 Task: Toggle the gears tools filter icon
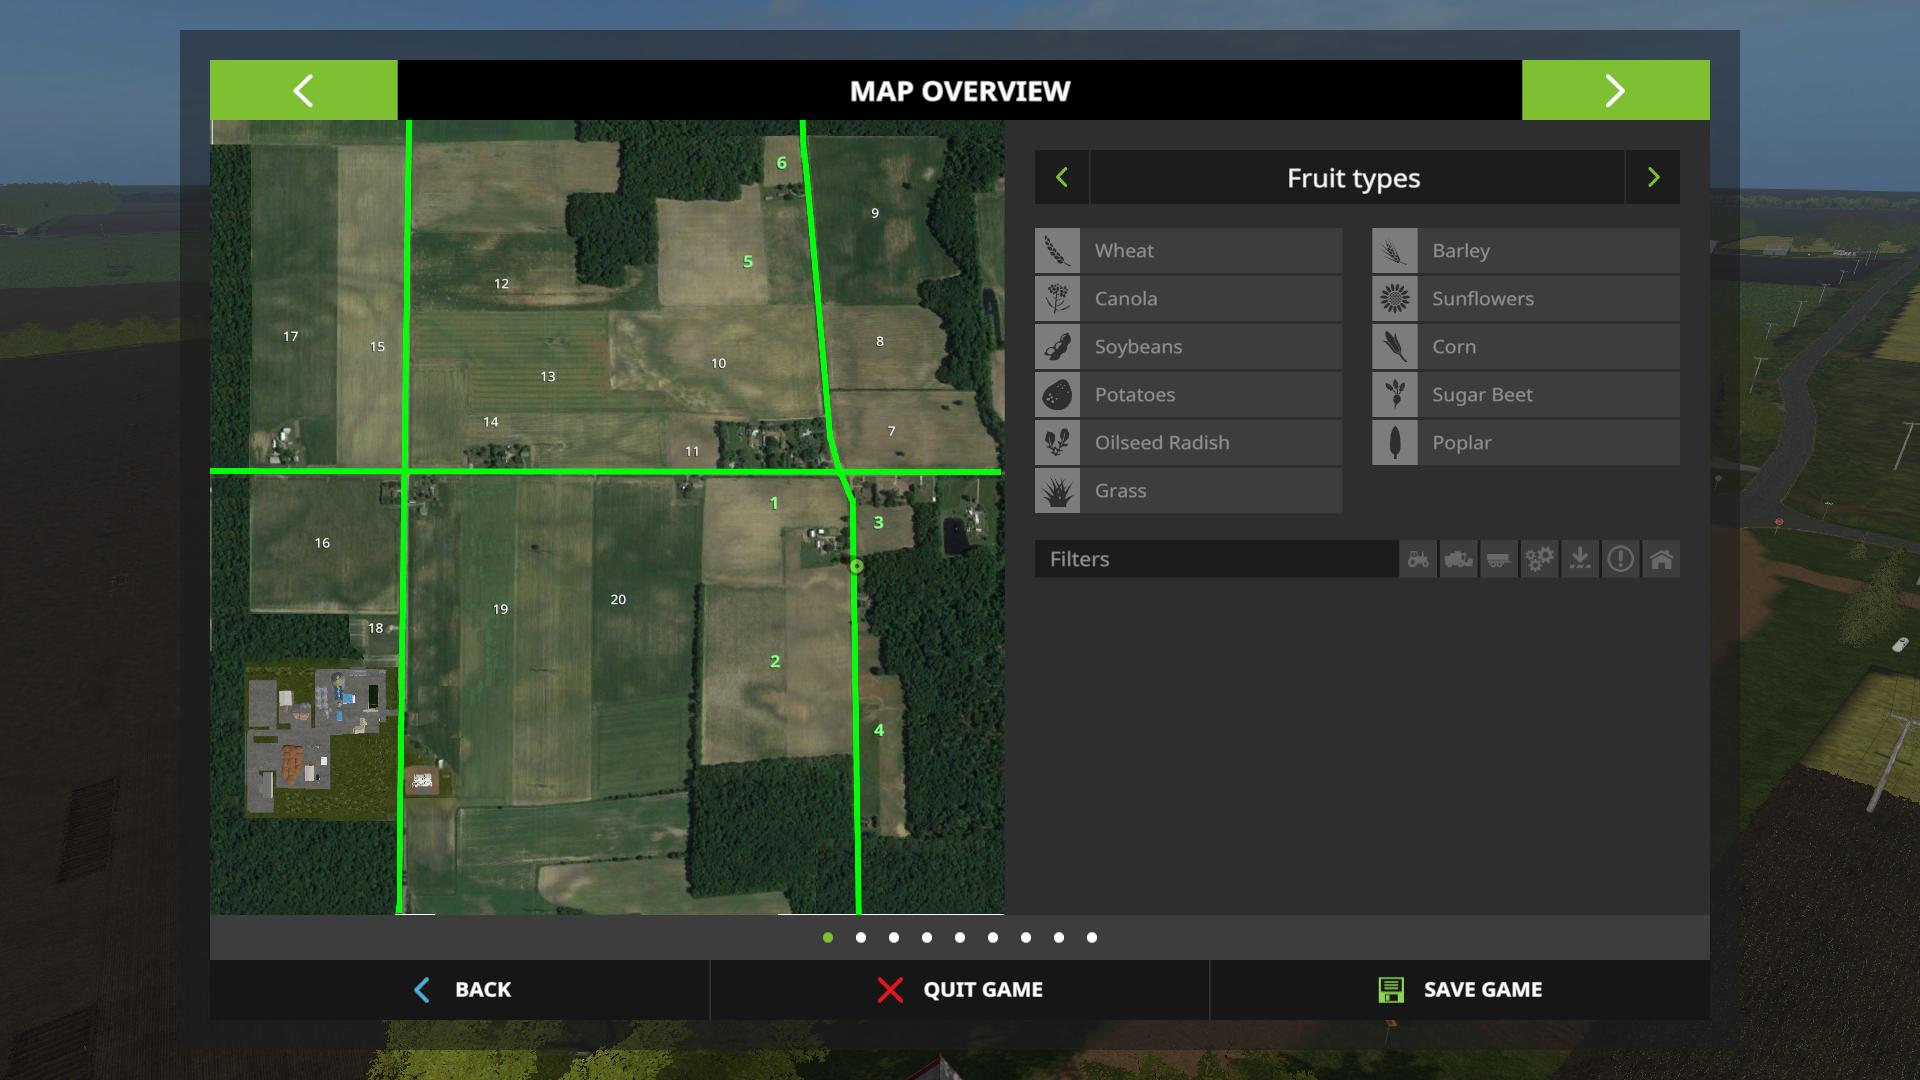[1540, 559]
